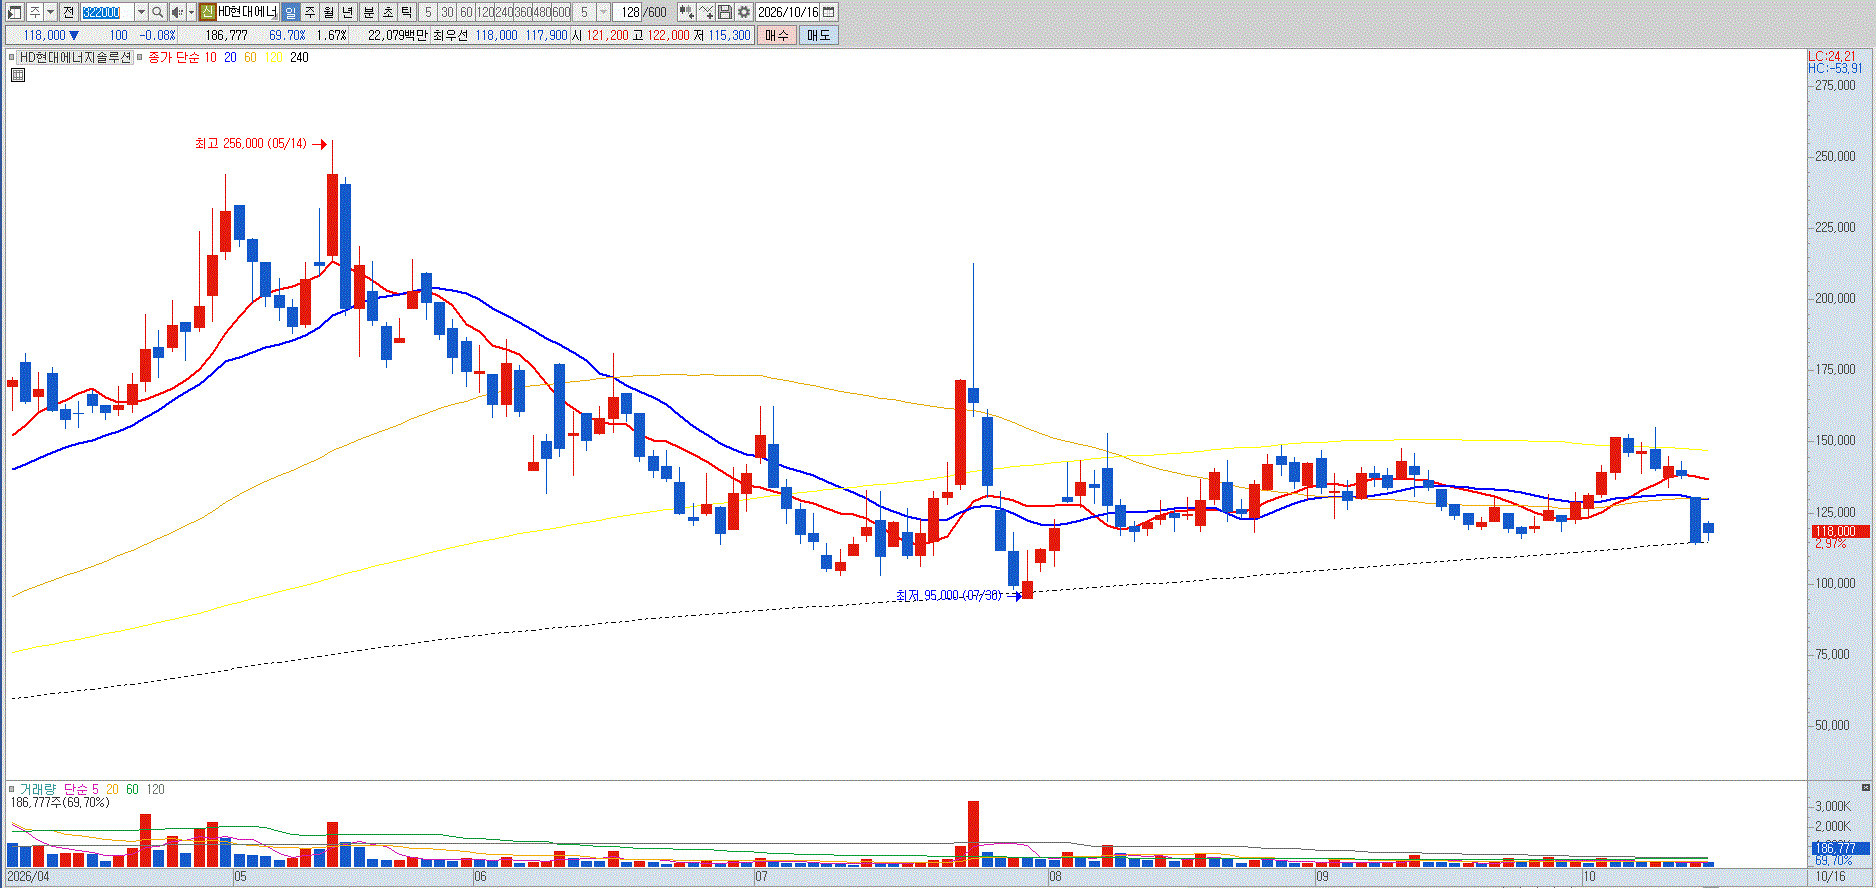Save chart with the floppy disk icon

(725, 12)
